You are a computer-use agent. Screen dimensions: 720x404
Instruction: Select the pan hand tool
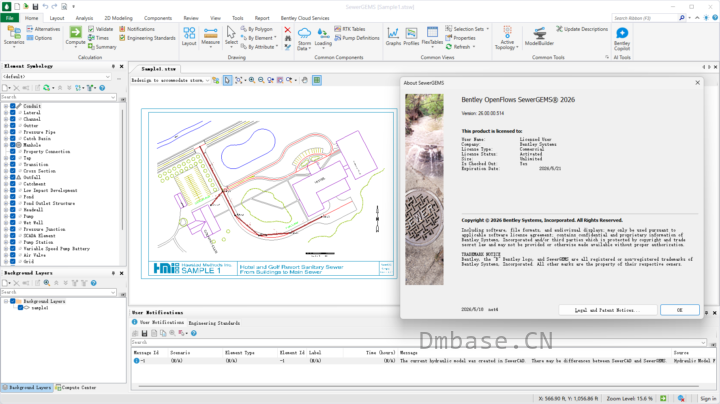[304, 80]
